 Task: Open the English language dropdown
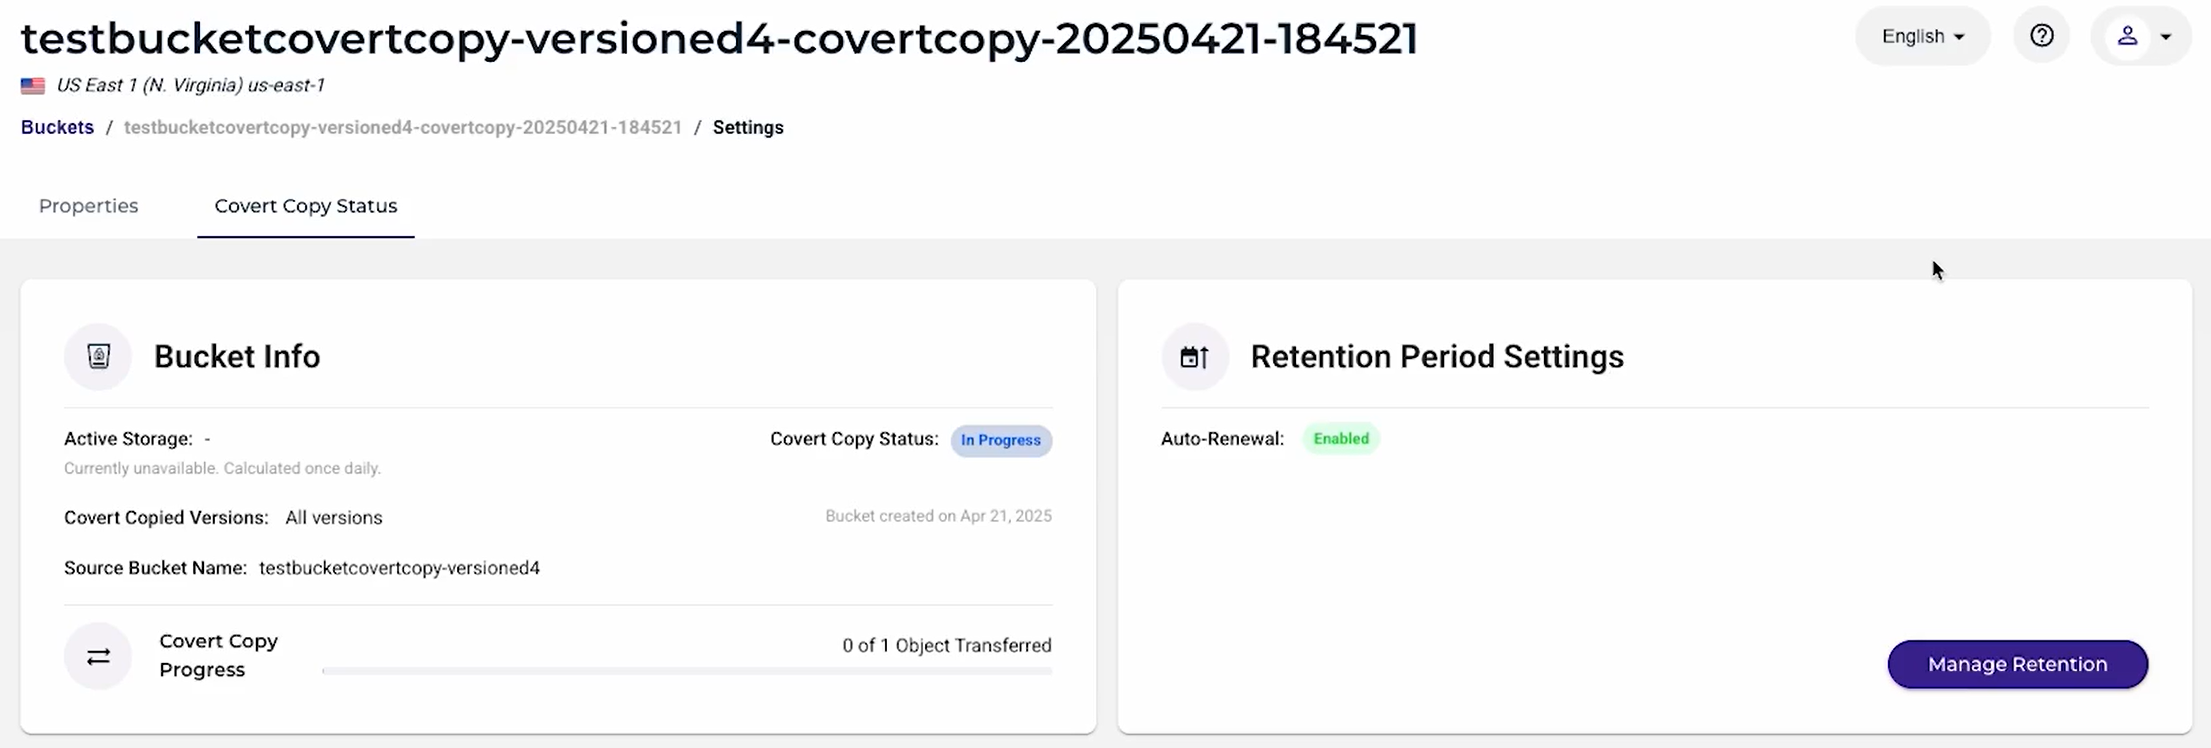(1922, 36)
